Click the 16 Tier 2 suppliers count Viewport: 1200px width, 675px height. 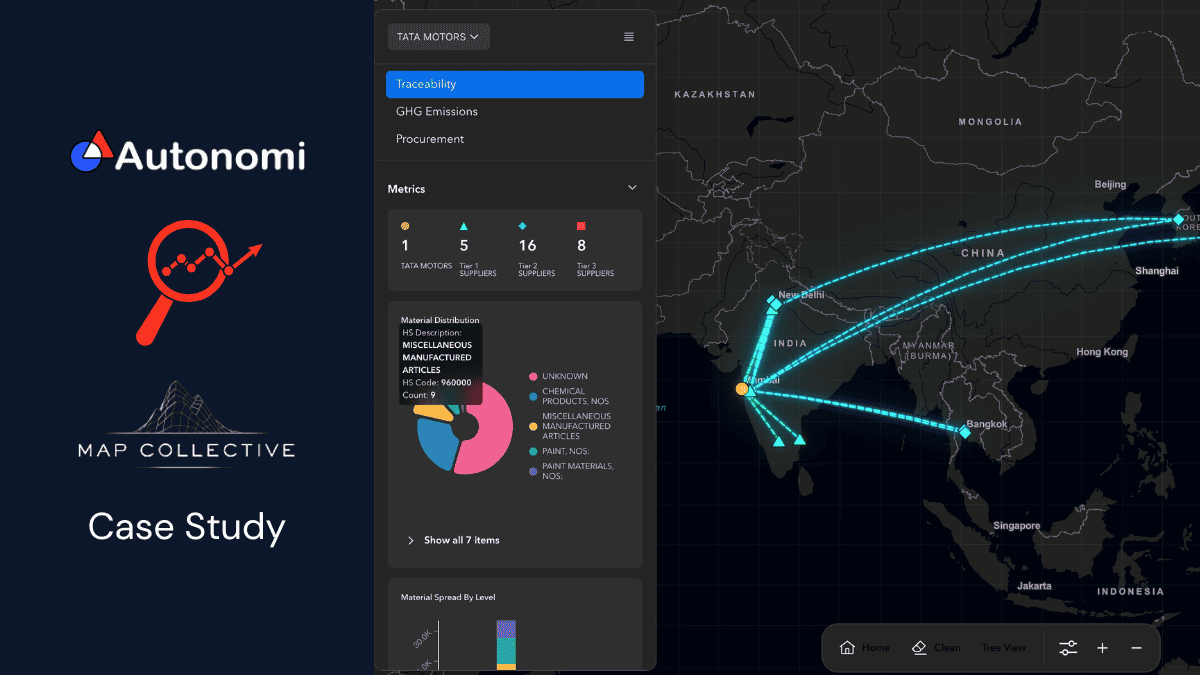coord(527,245)
